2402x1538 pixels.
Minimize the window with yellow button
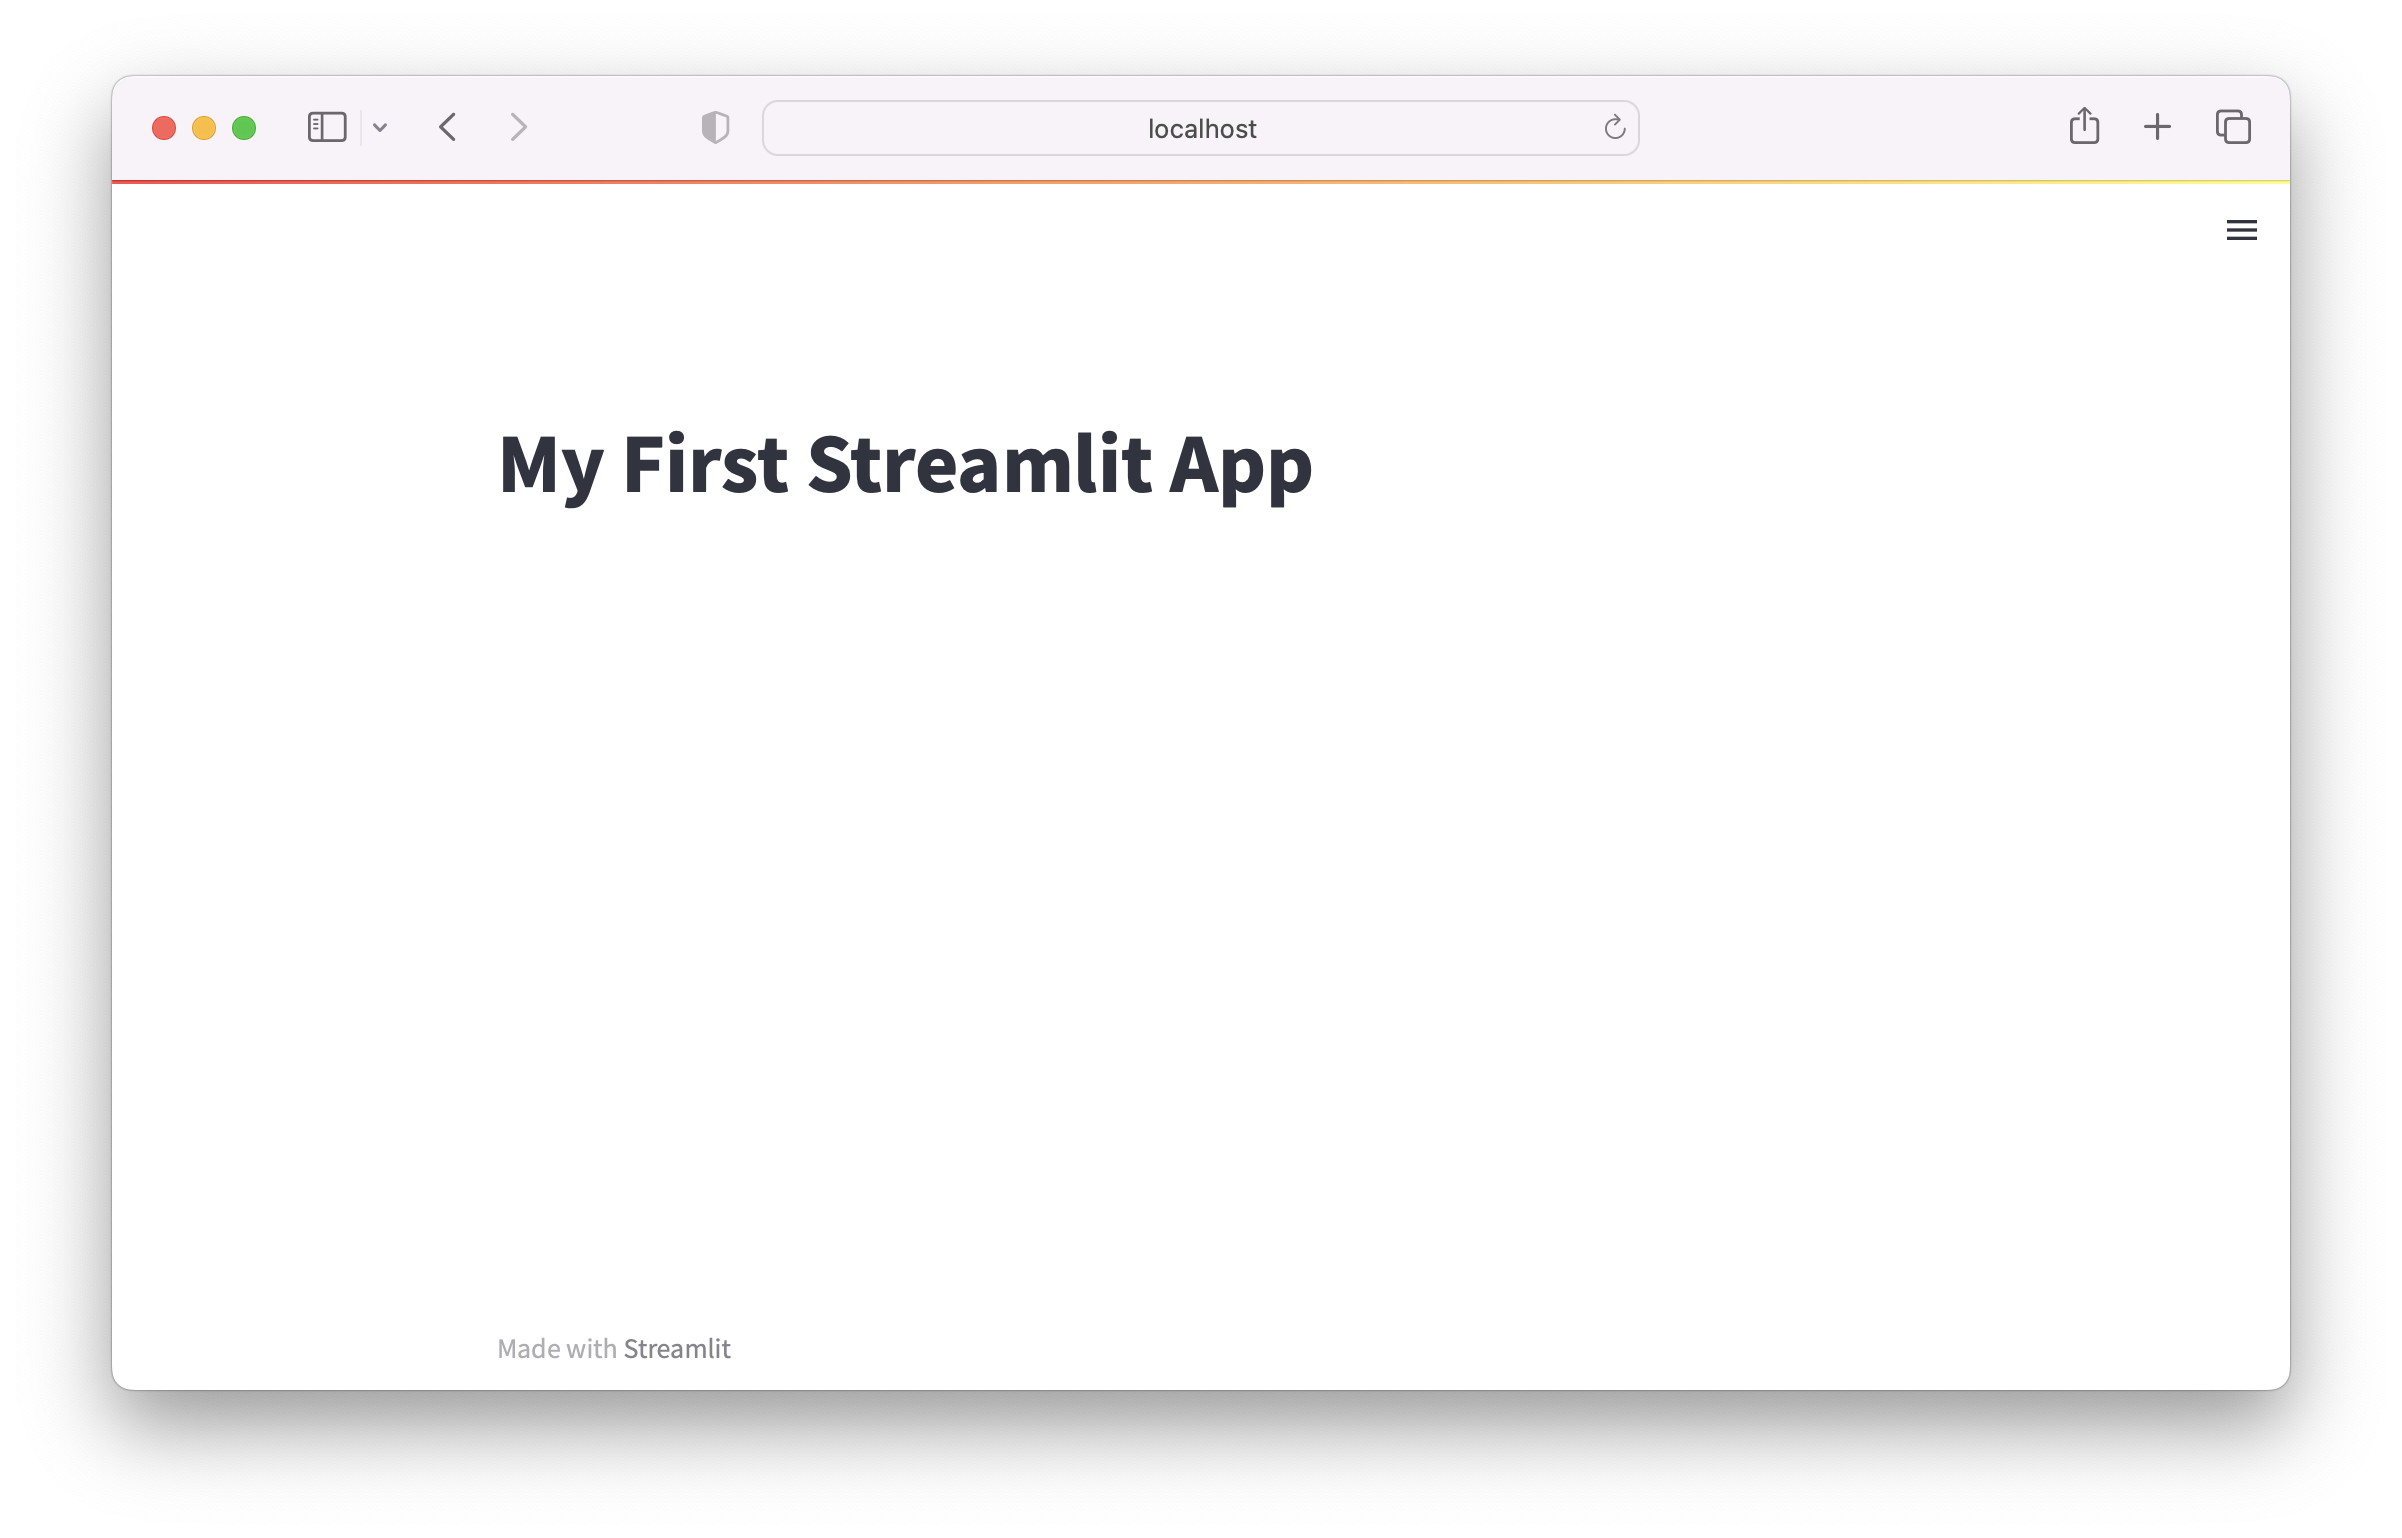click(204, 128)
